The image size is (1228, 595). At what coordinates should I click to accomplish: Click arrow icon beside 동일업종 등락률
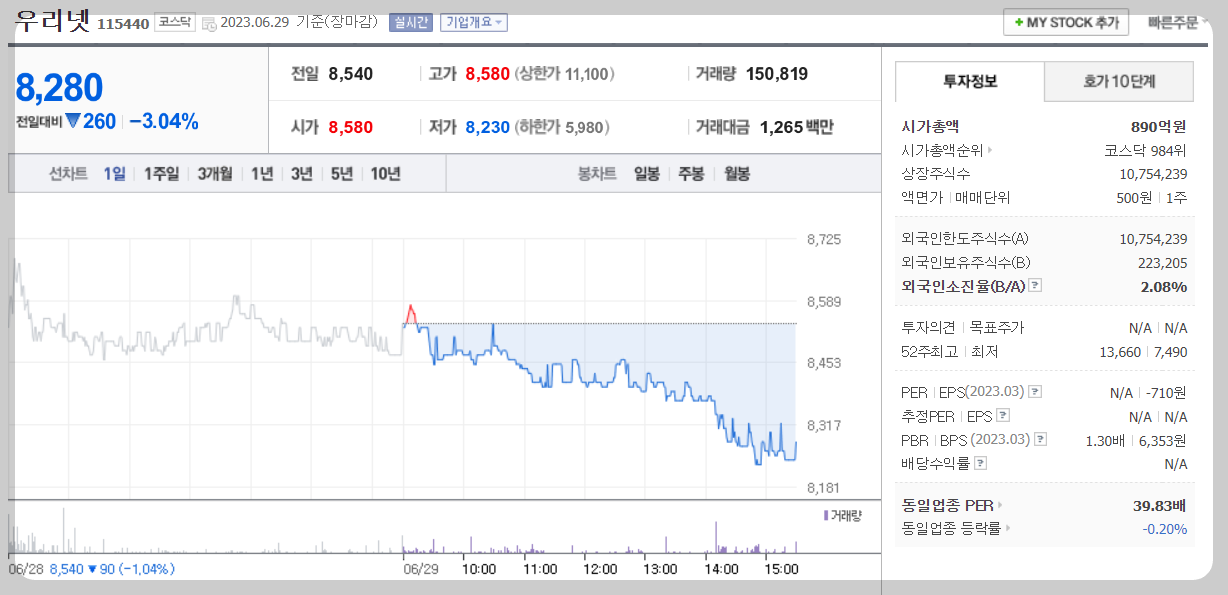pos(1008,529)
